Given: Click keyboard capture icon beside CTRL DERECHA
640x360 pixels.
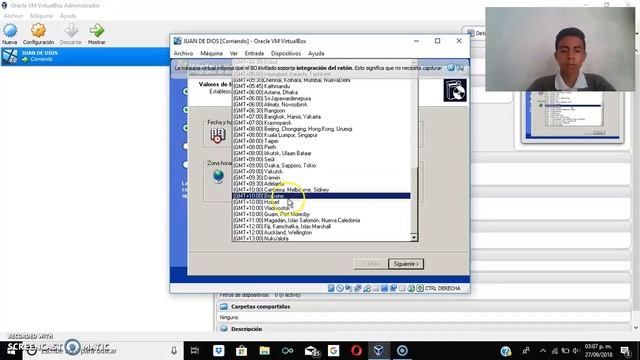Looking at the screenshot, I should 420,288.
